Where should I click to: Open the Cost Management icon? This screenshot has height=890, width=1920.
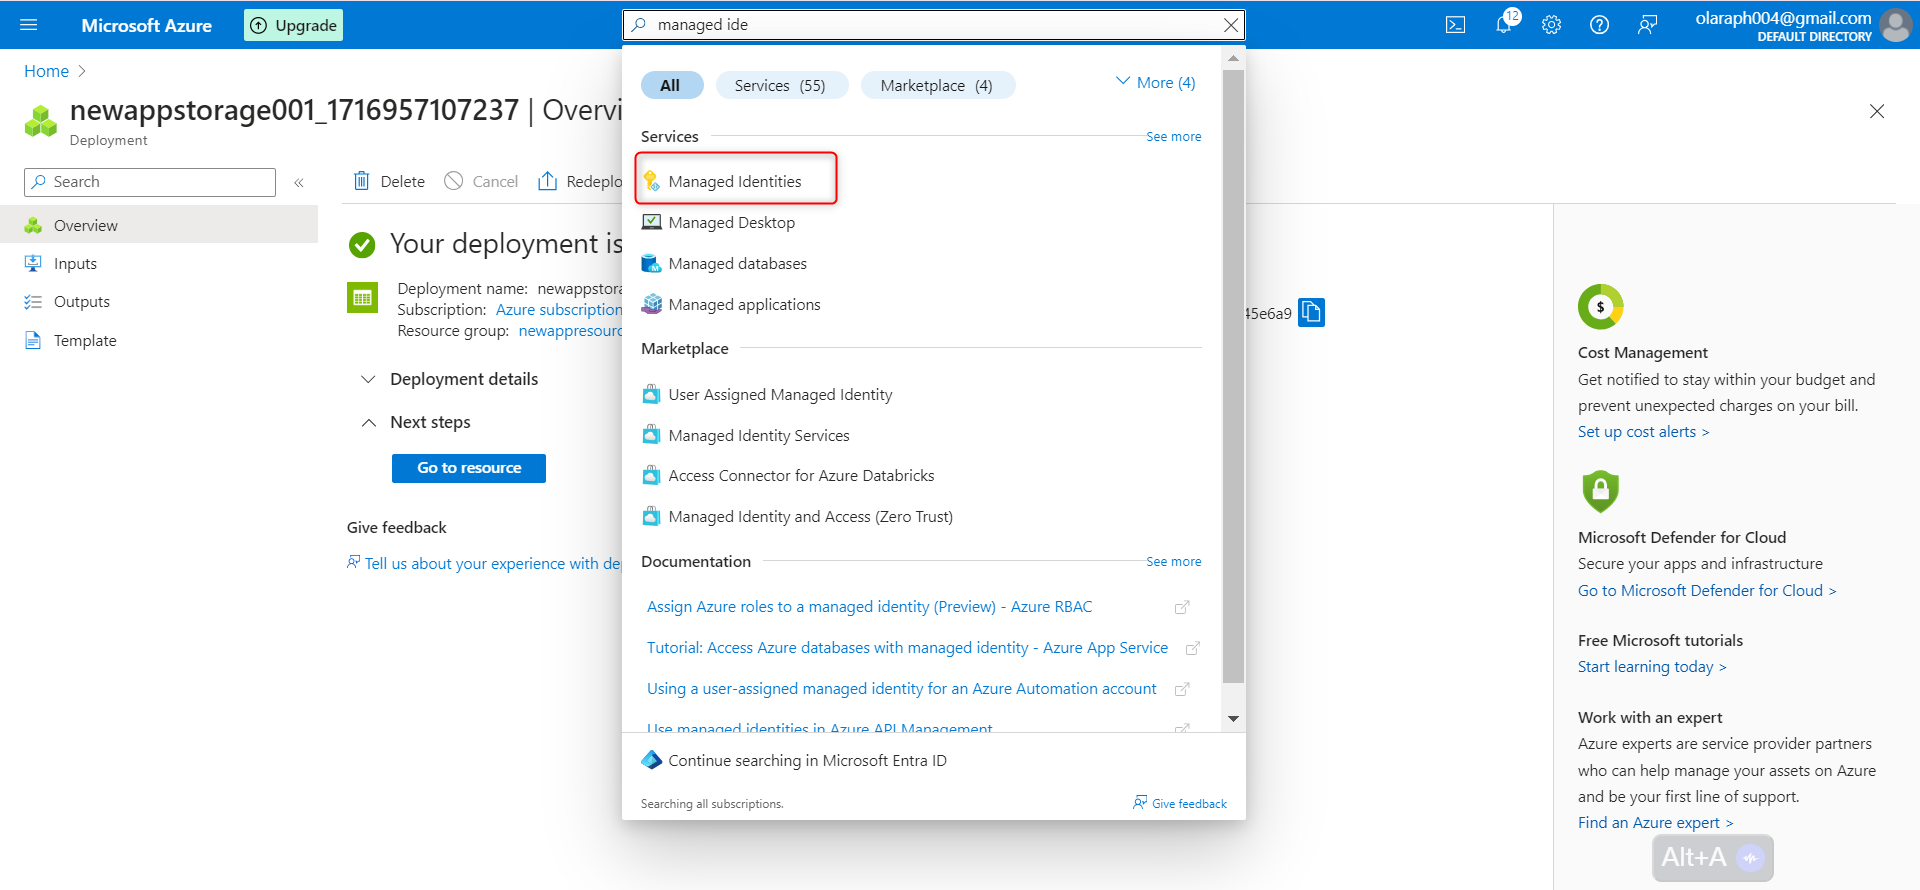(1600, 307)
